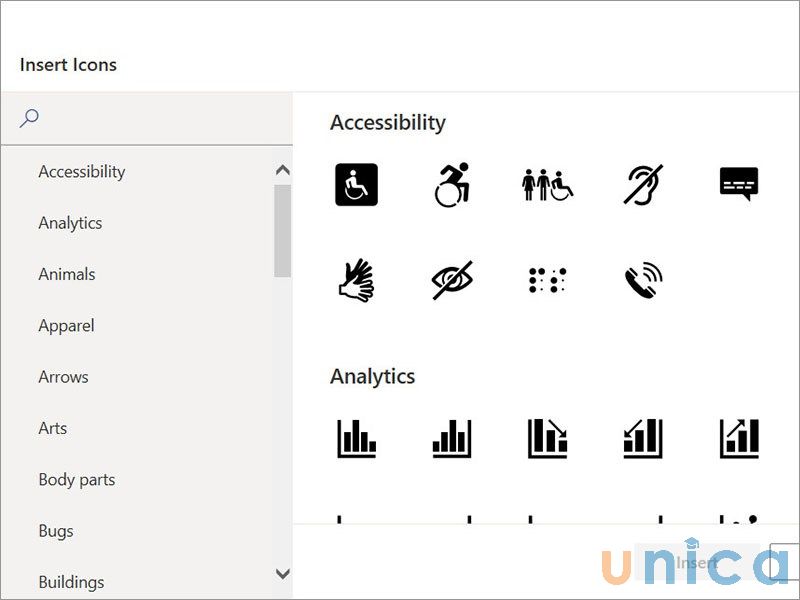This screenshot has height=600, width=800.
Task: Click the scroll-down chevron in the sidebar
Action: 283,575
